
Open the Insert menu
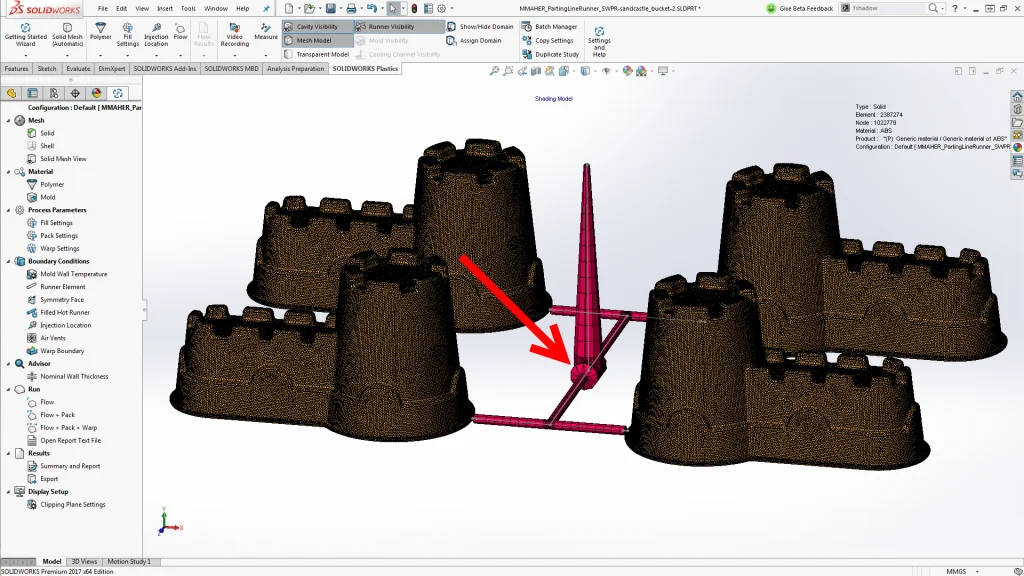pyautogui.click(x=164, y=8)
